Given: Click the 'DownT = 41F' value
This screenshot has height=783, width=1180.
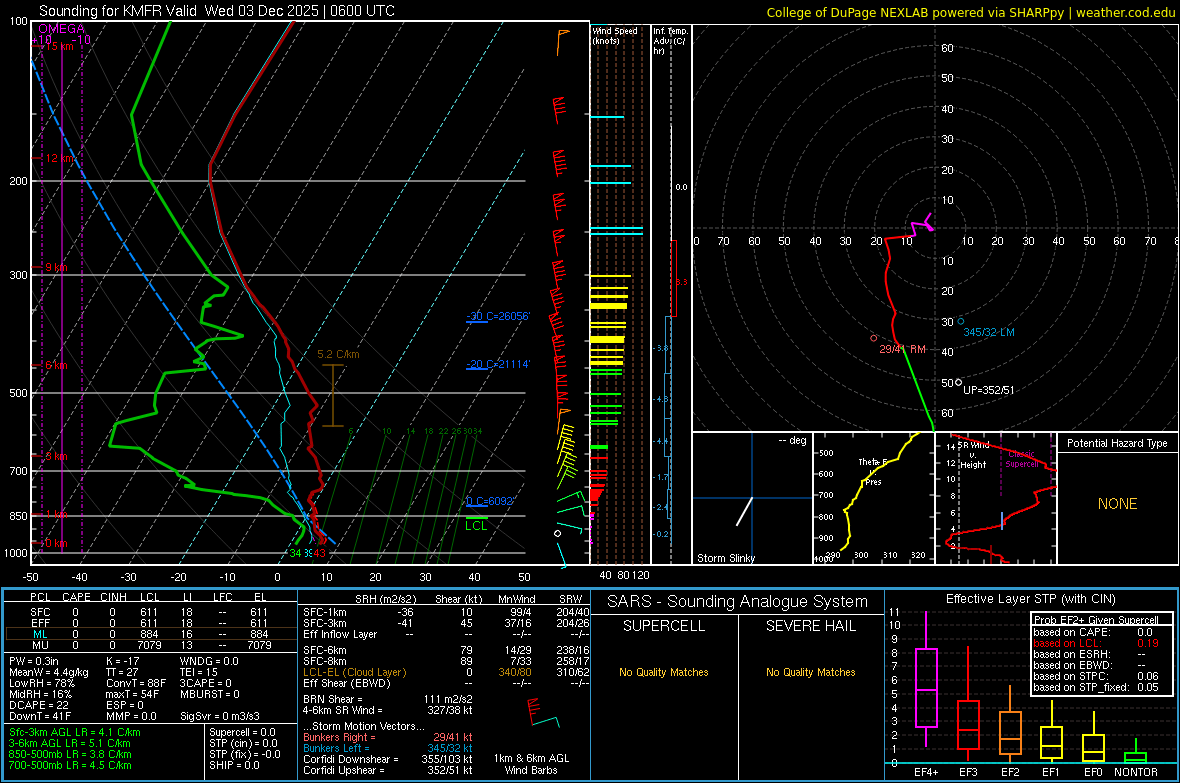Looking at the screenshot, I should click(x=40, y=717).
